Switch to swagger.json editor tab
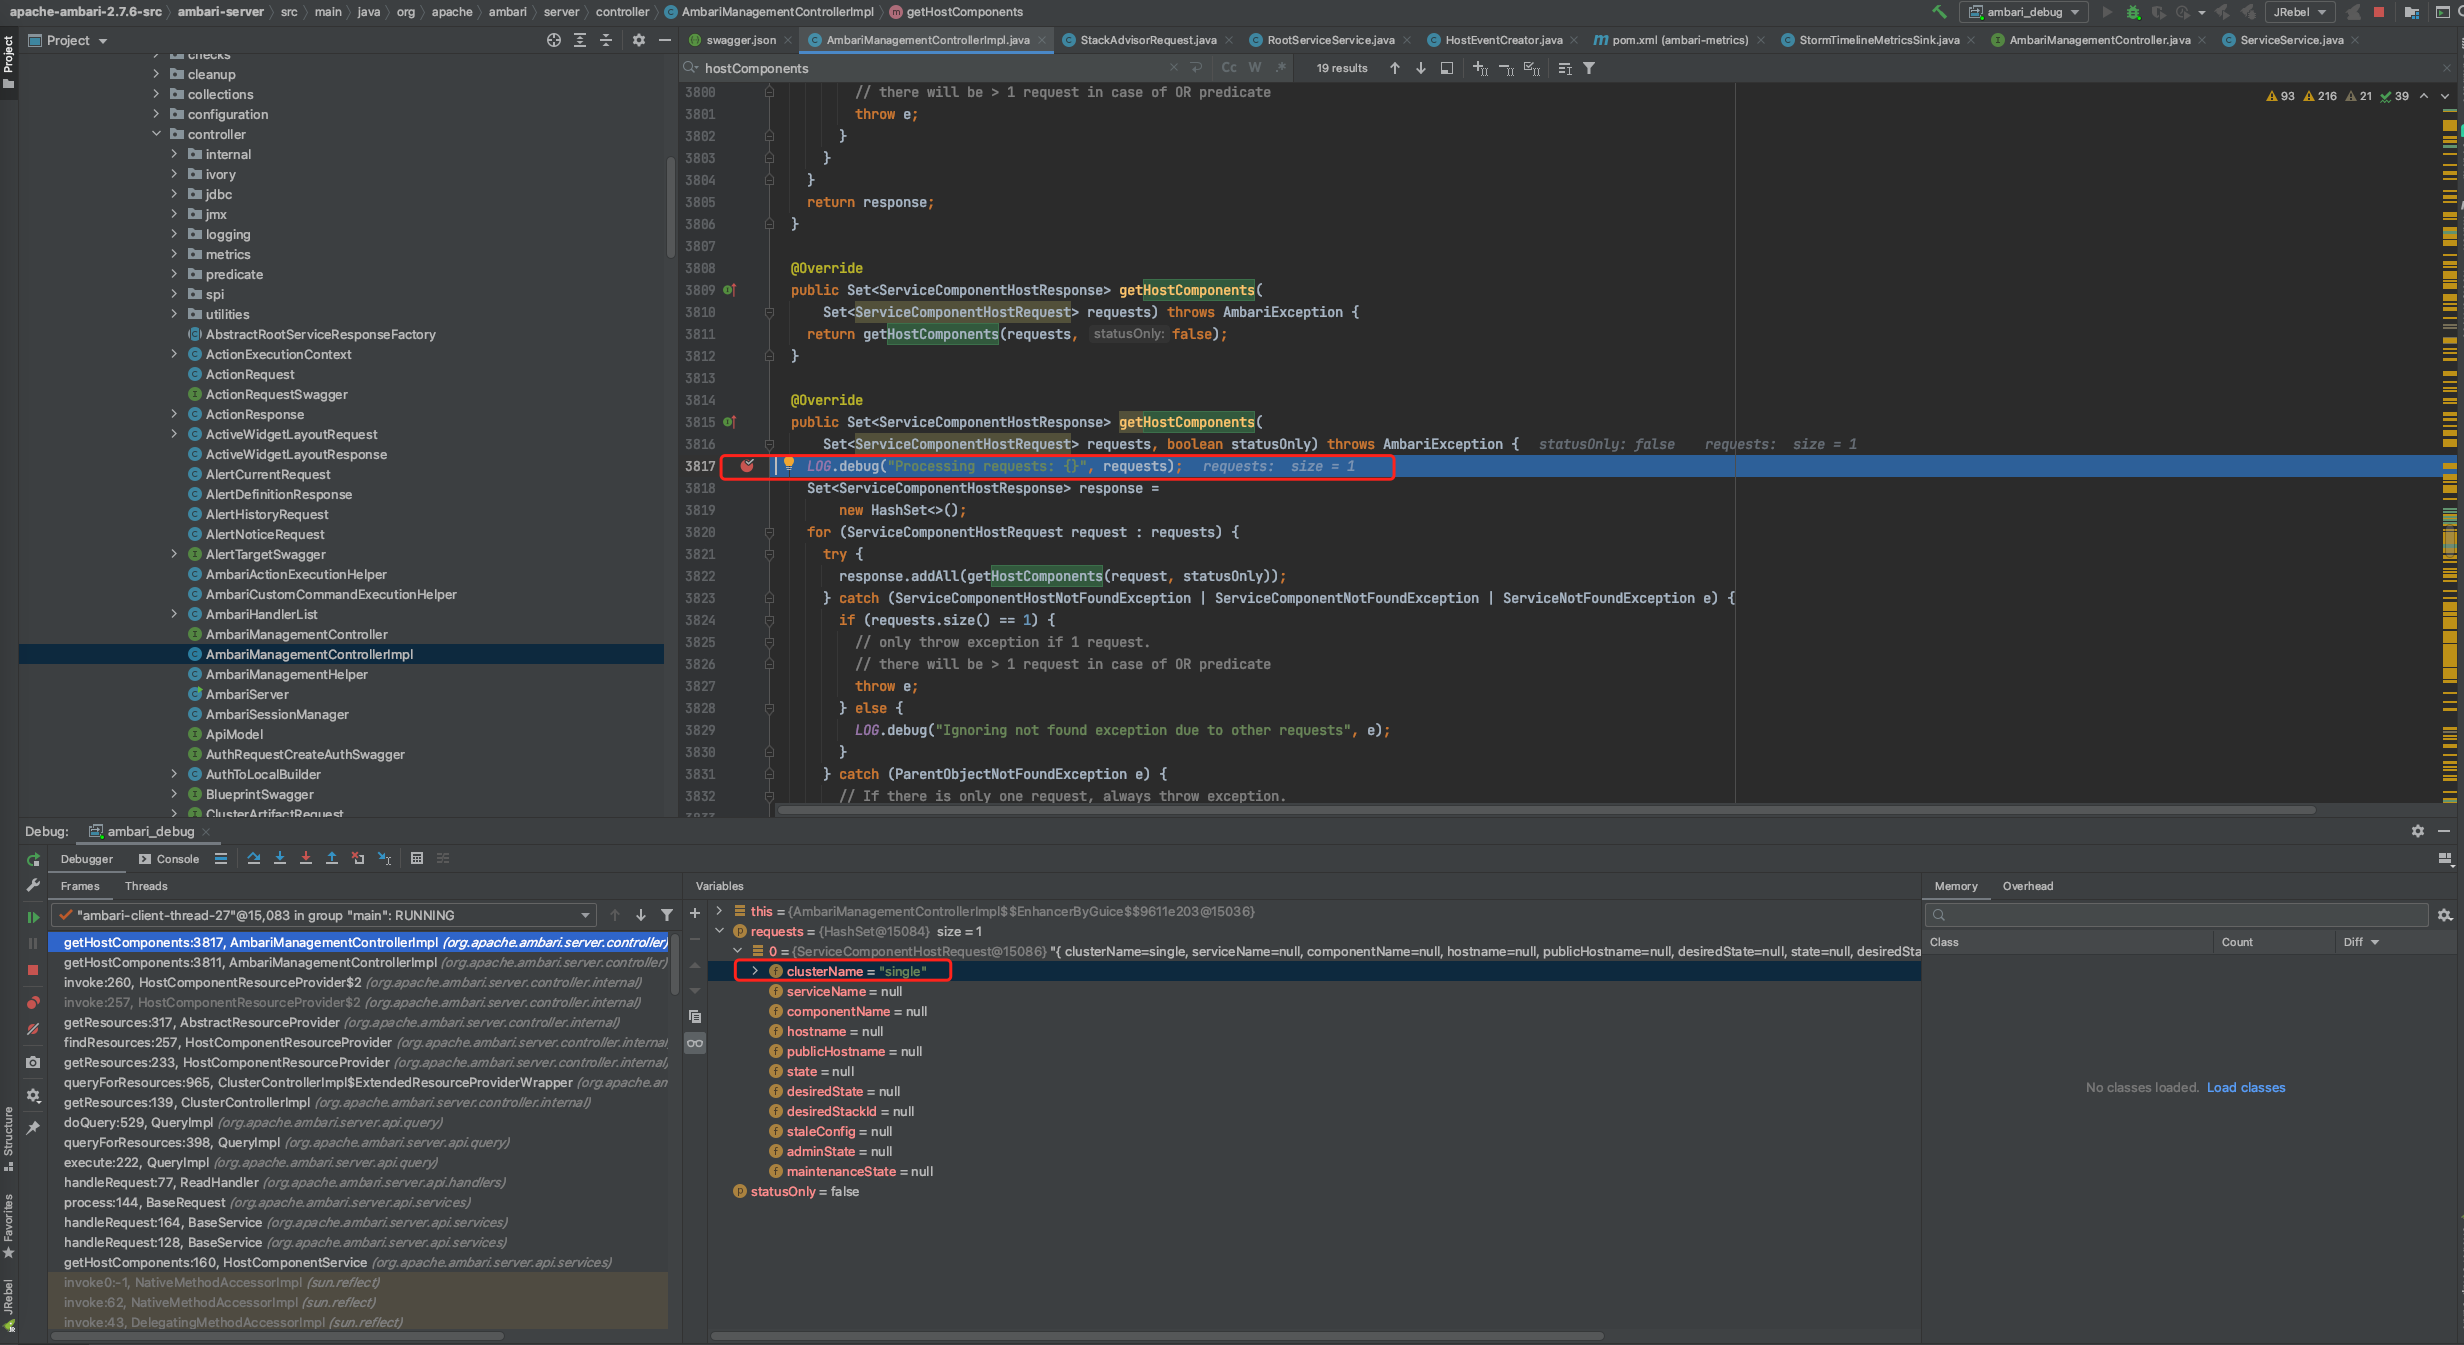2464x1345 pixels. 740,40
